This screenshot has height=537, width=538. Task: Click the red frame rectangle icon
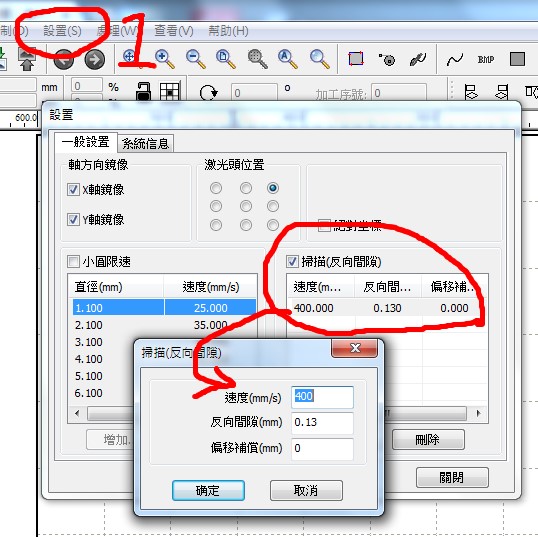(356, 59)
